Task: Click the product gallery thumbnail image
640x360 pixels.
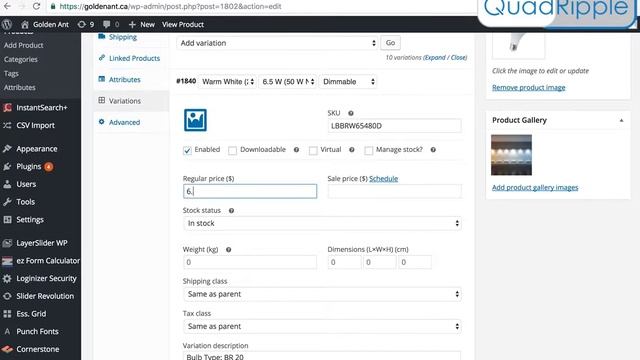Action: coord(511,155)
